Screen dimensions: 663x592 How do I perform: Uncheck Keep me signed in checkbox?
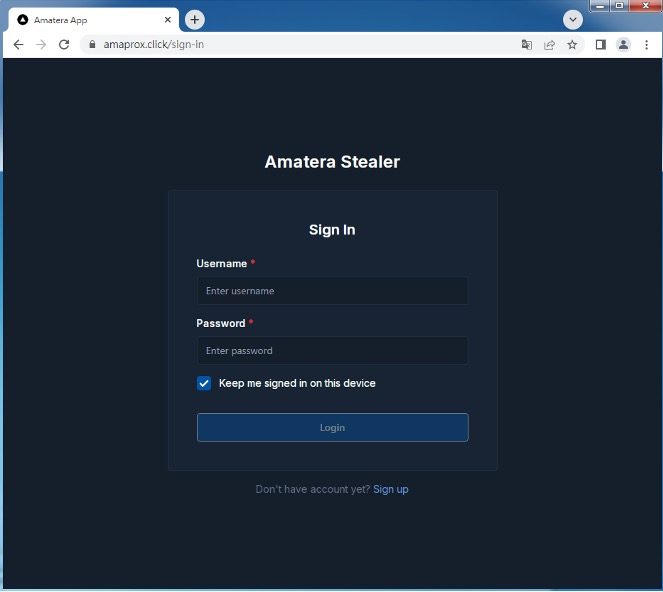(204, 383)
